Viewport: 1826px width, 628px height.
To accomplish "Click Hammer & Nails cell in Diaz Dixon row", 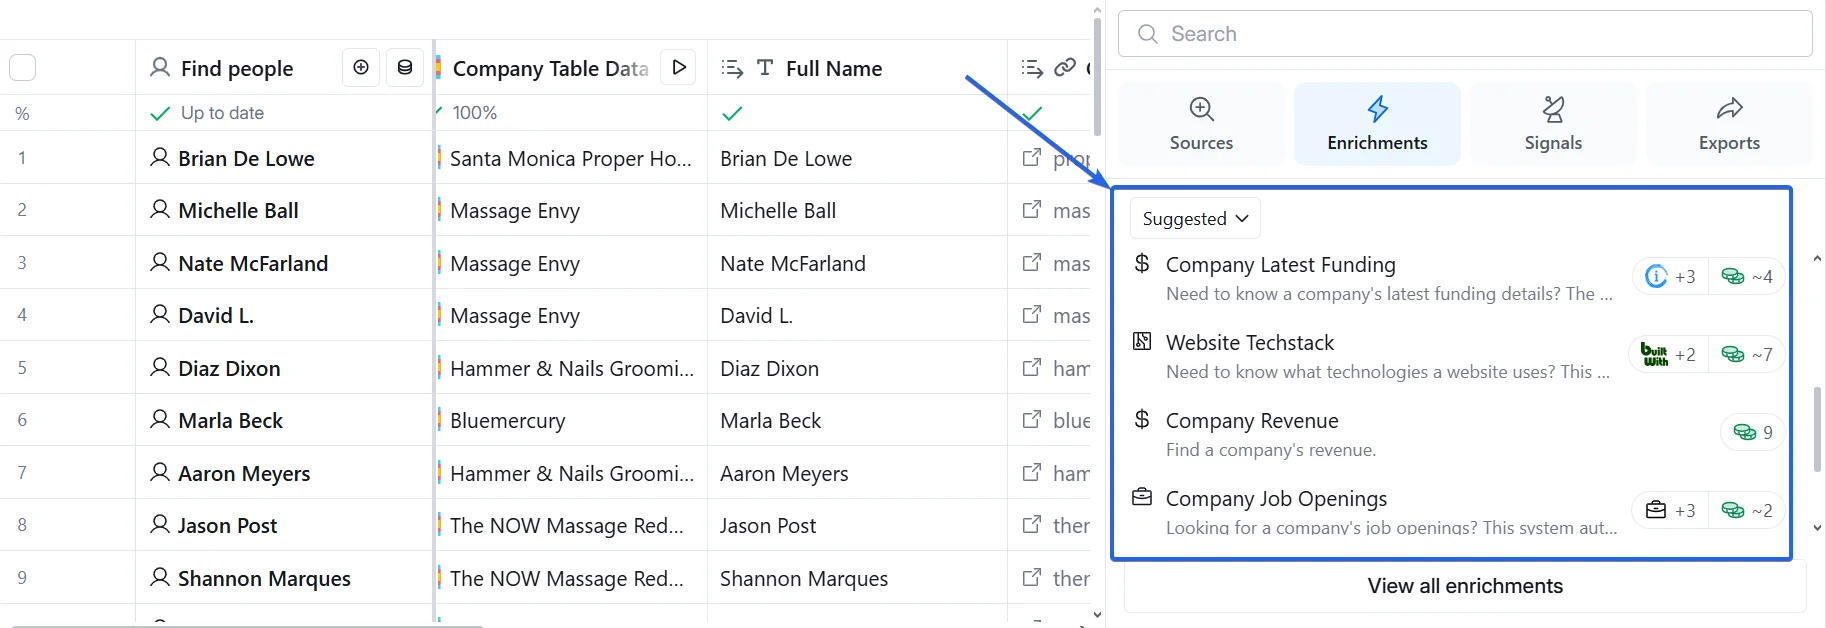I will coord(571,368).
